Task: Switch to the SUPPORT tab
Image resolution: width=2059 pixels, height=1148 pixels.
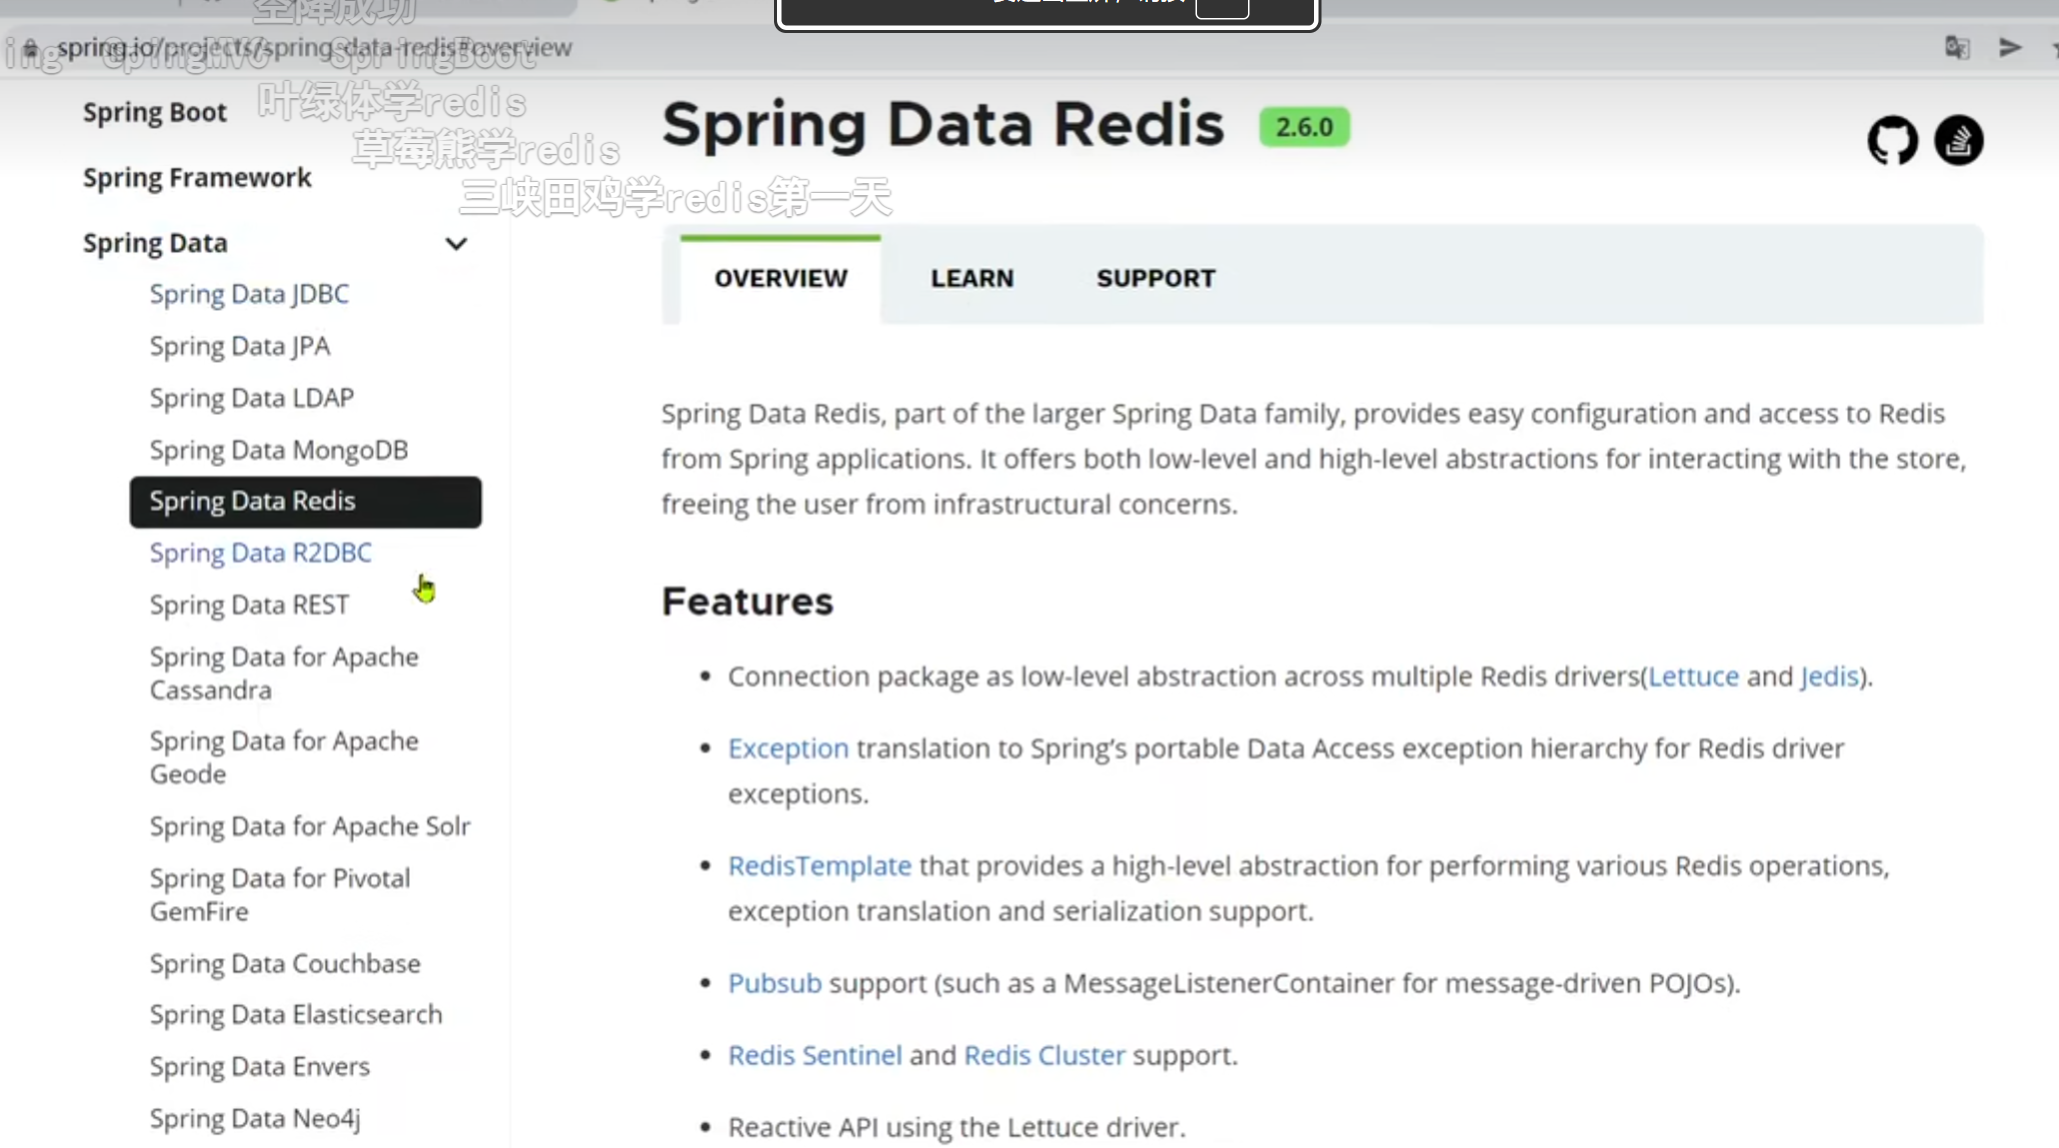Action: coord(1155,278)
